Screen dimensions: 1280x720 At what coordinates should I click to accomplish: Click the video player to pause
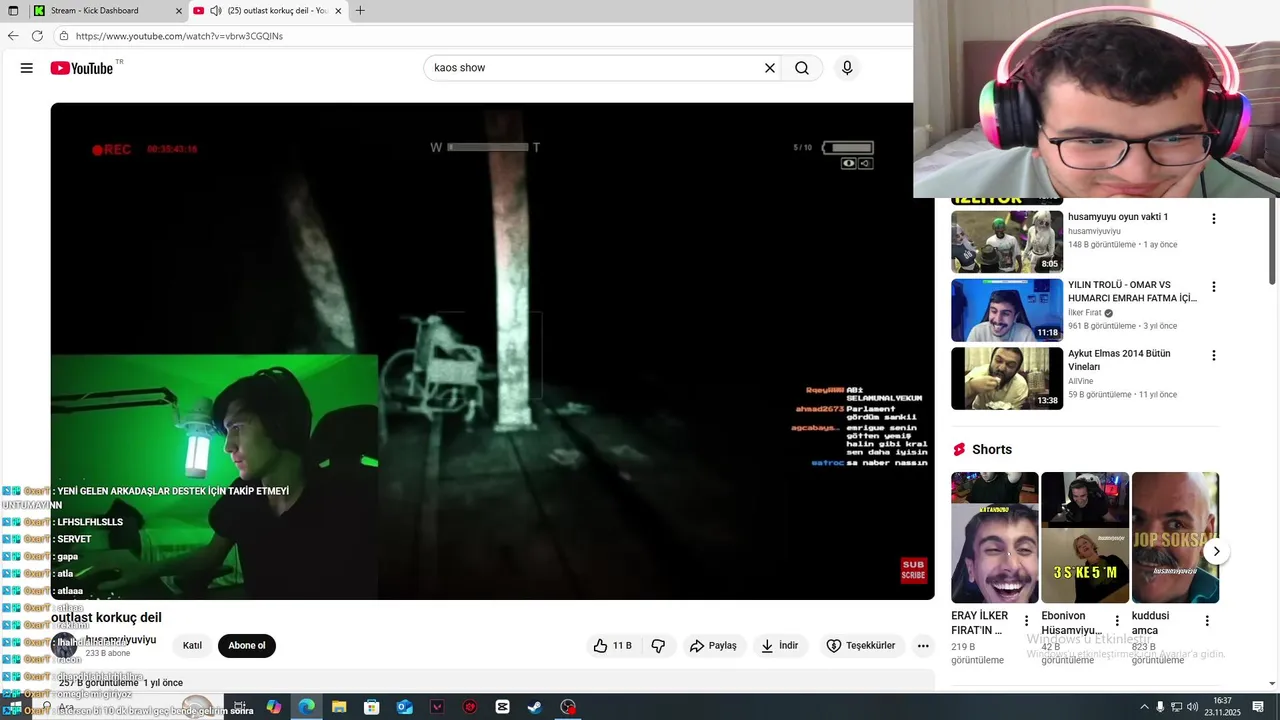coord(492,351)
